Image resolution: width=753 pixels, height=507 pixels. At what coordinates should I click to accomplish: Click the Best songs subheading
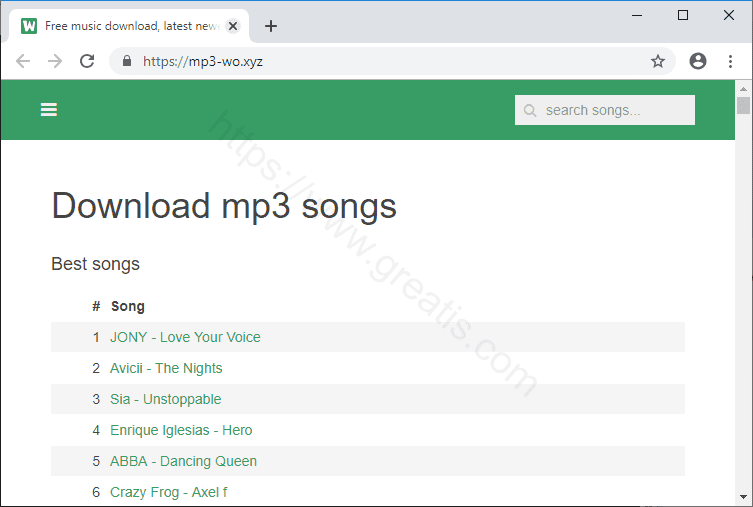95,264
